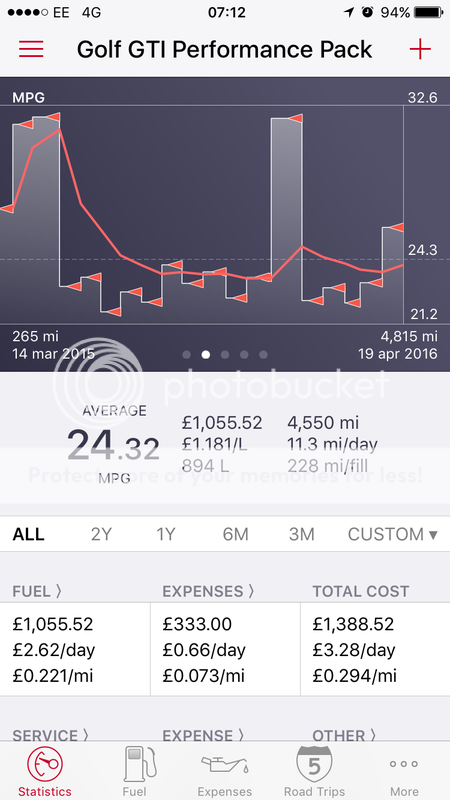
Task: Tap the battery indicator in status bar
Action: coord(429,12)
